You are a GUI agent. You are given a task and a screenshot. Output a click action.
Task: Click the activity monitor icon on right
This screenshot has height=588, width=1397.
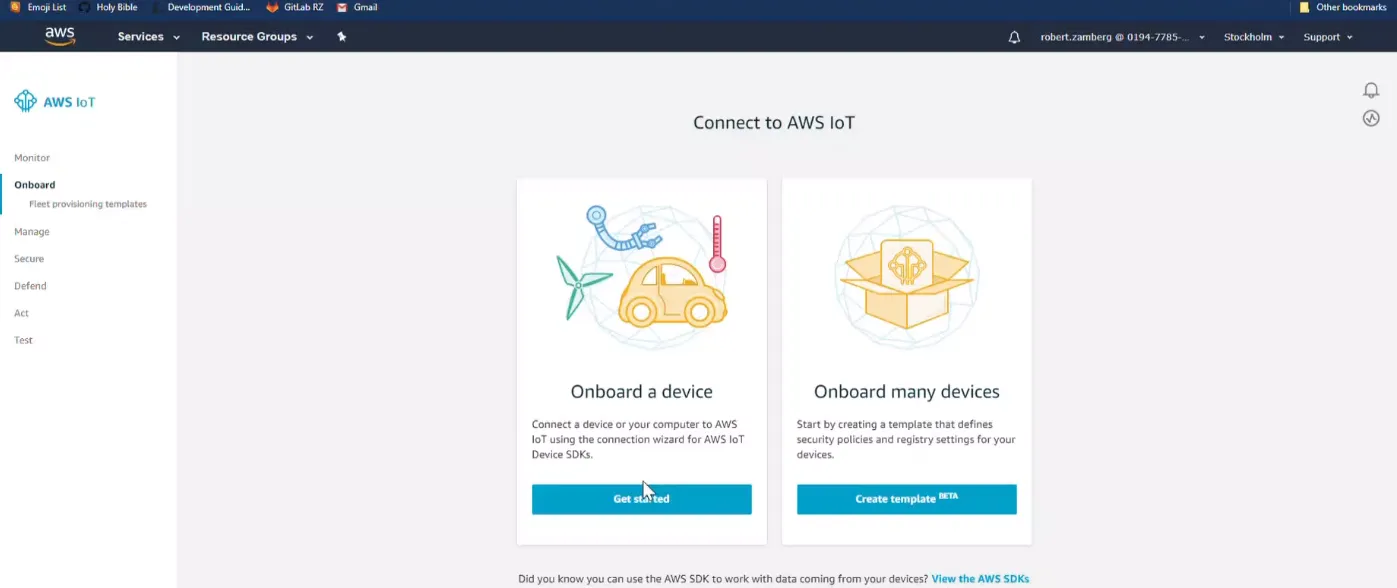[1371, 118]
